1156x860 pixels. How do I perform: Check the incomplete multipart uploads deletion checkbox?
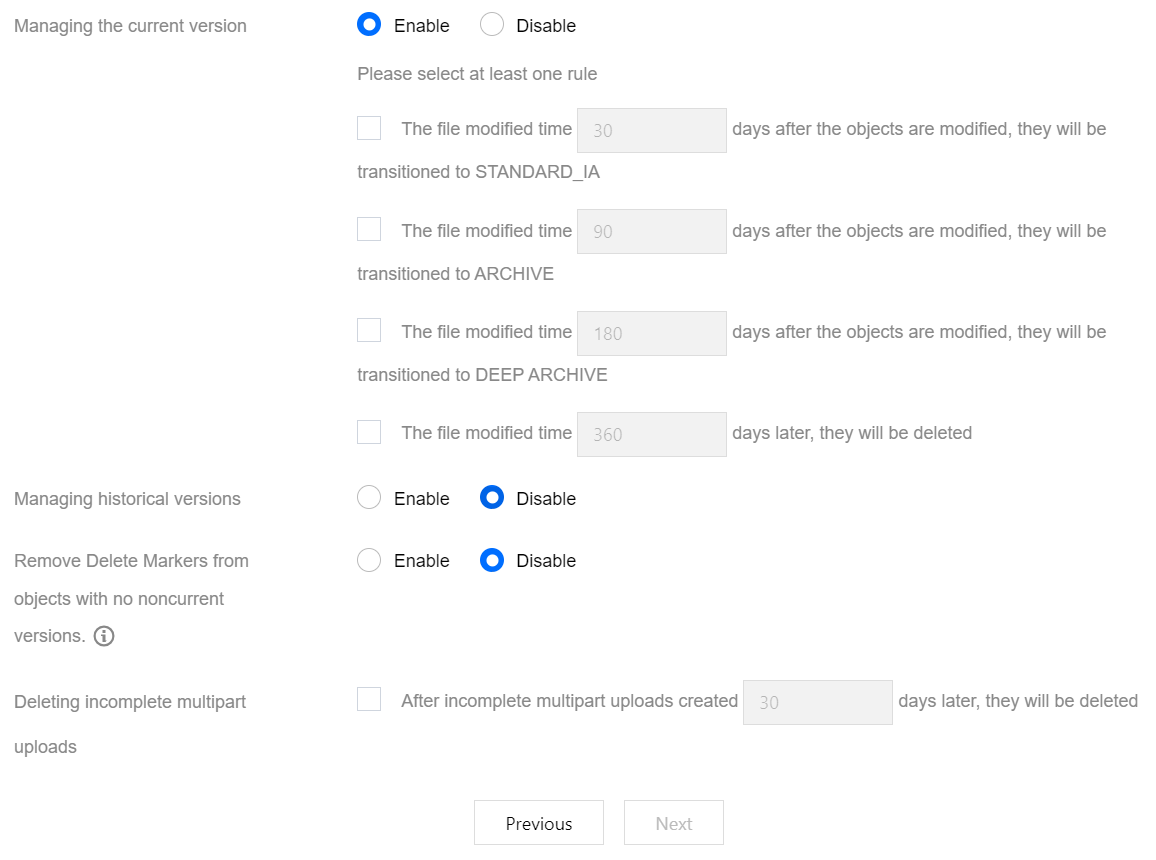369,700
